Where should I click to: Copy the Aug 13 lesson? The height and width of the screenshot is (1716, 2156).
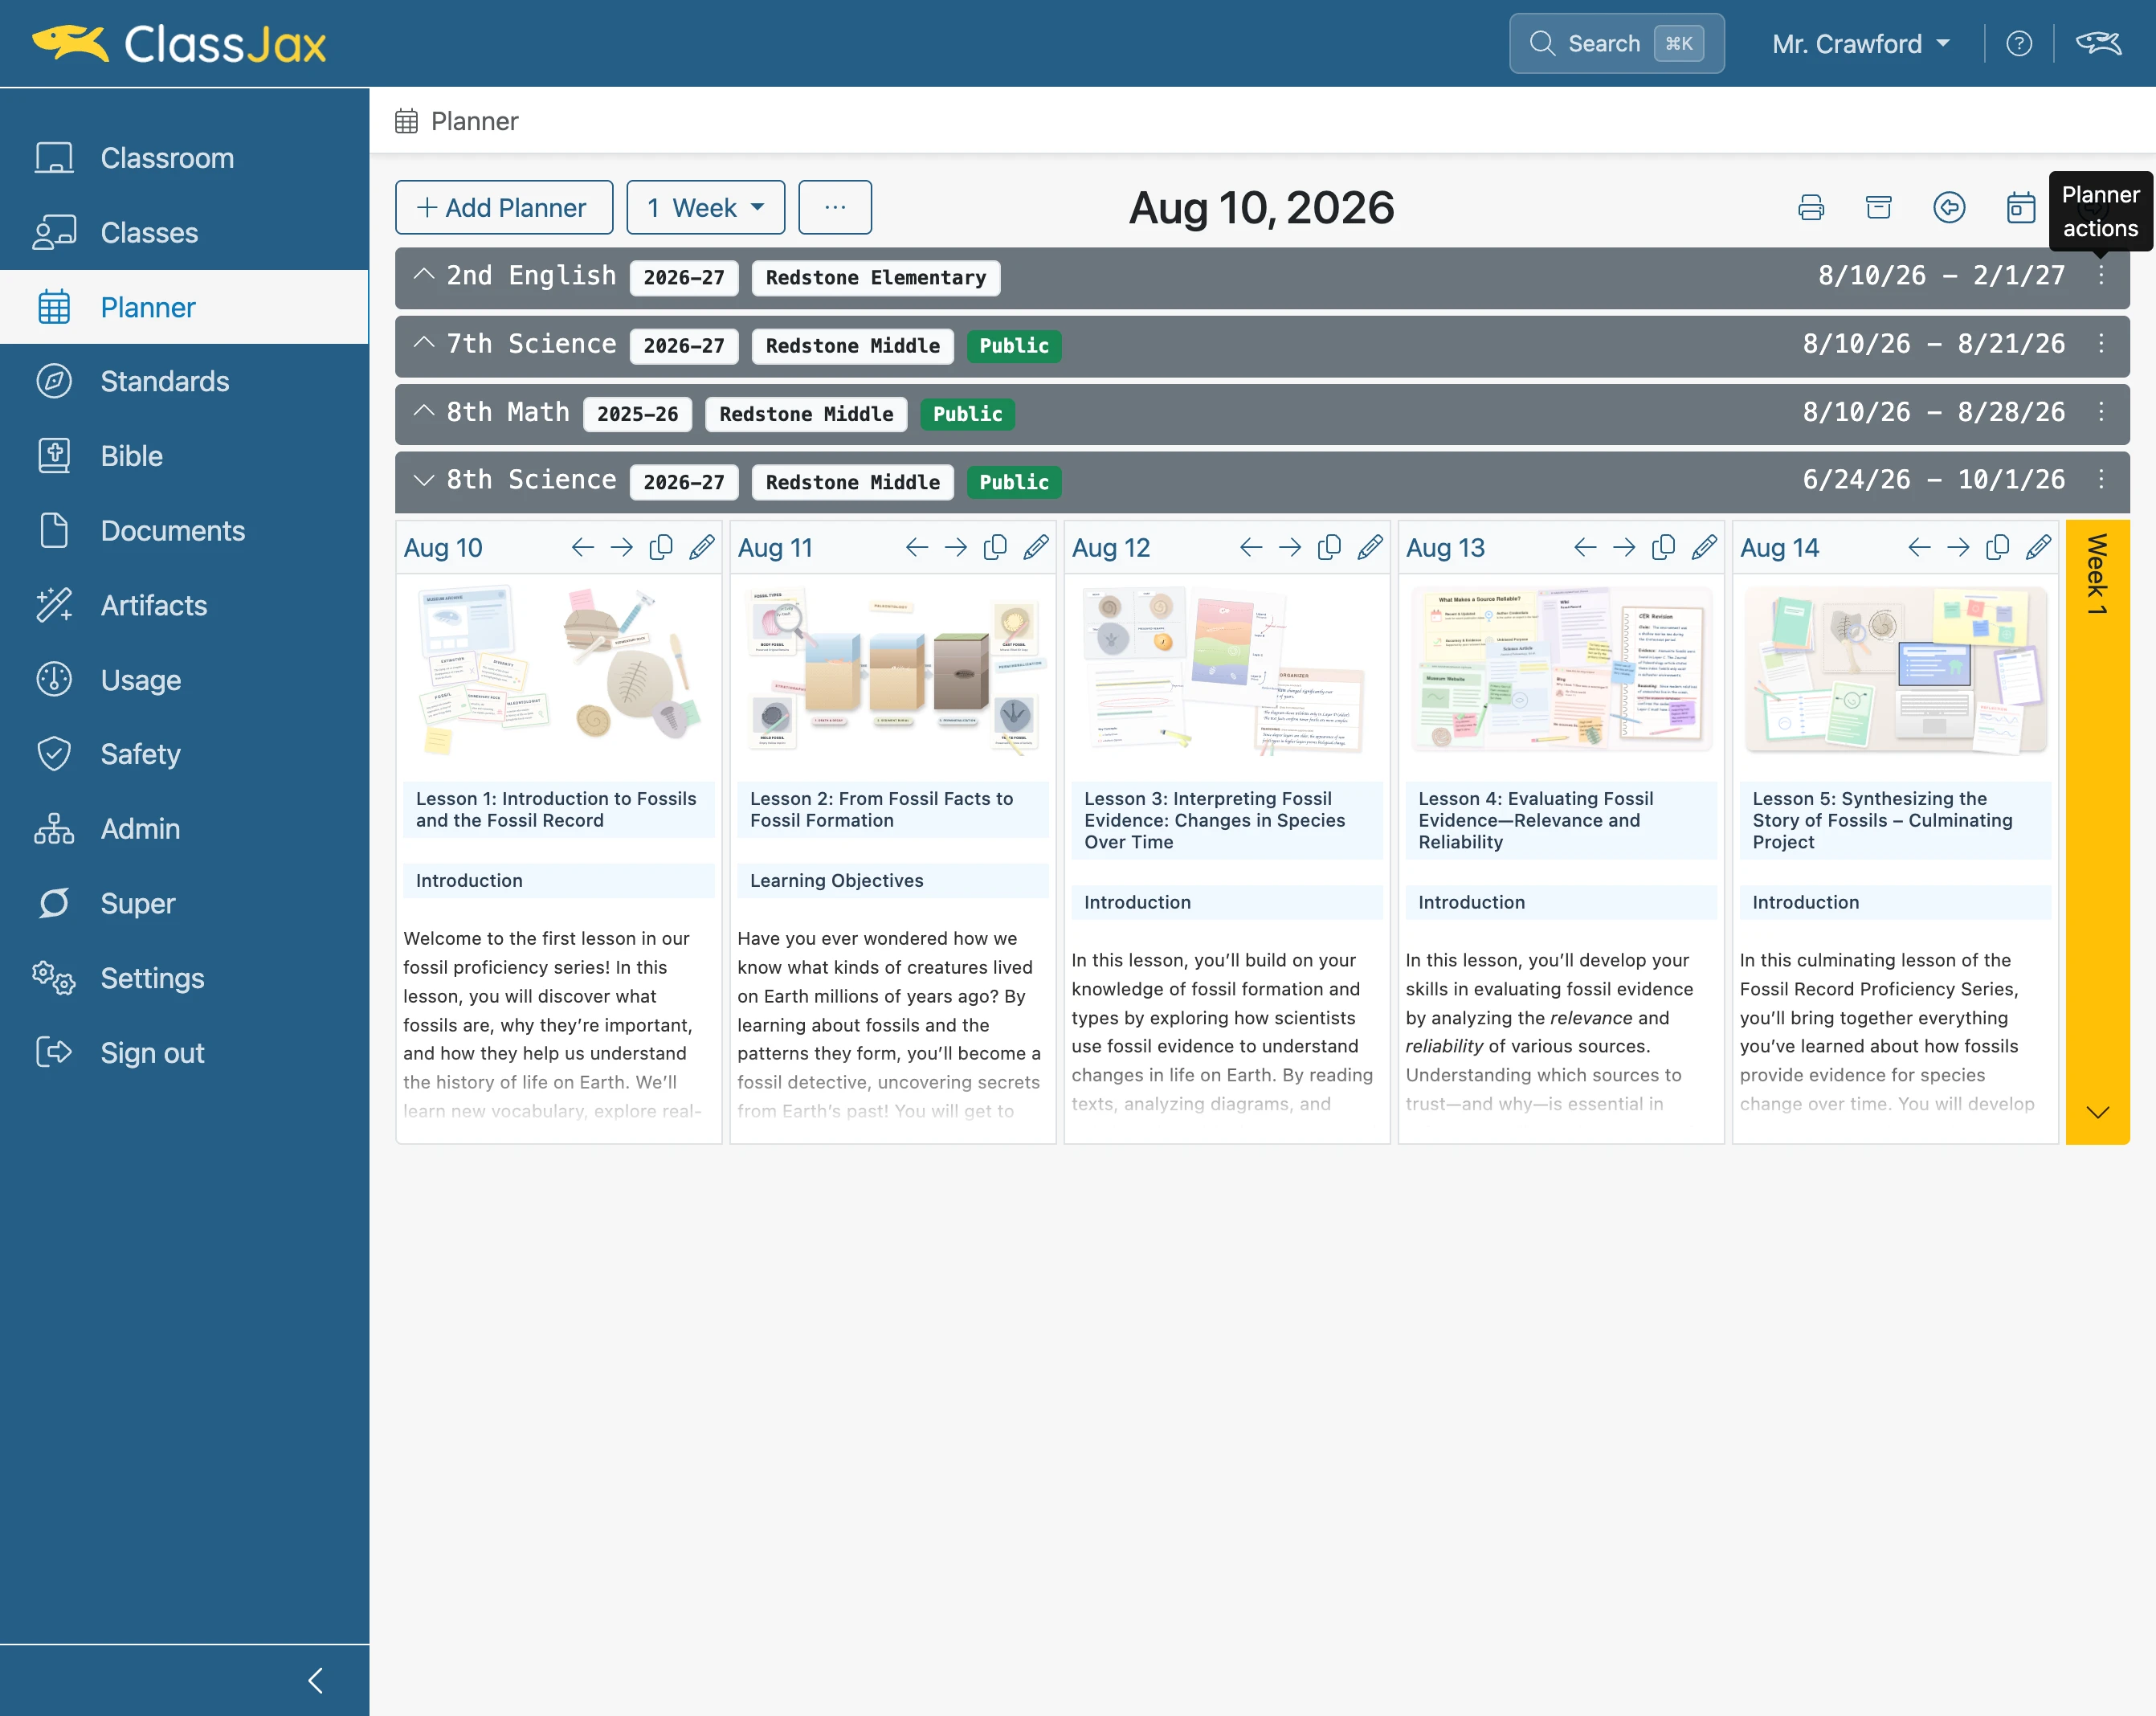(1663, 548)
